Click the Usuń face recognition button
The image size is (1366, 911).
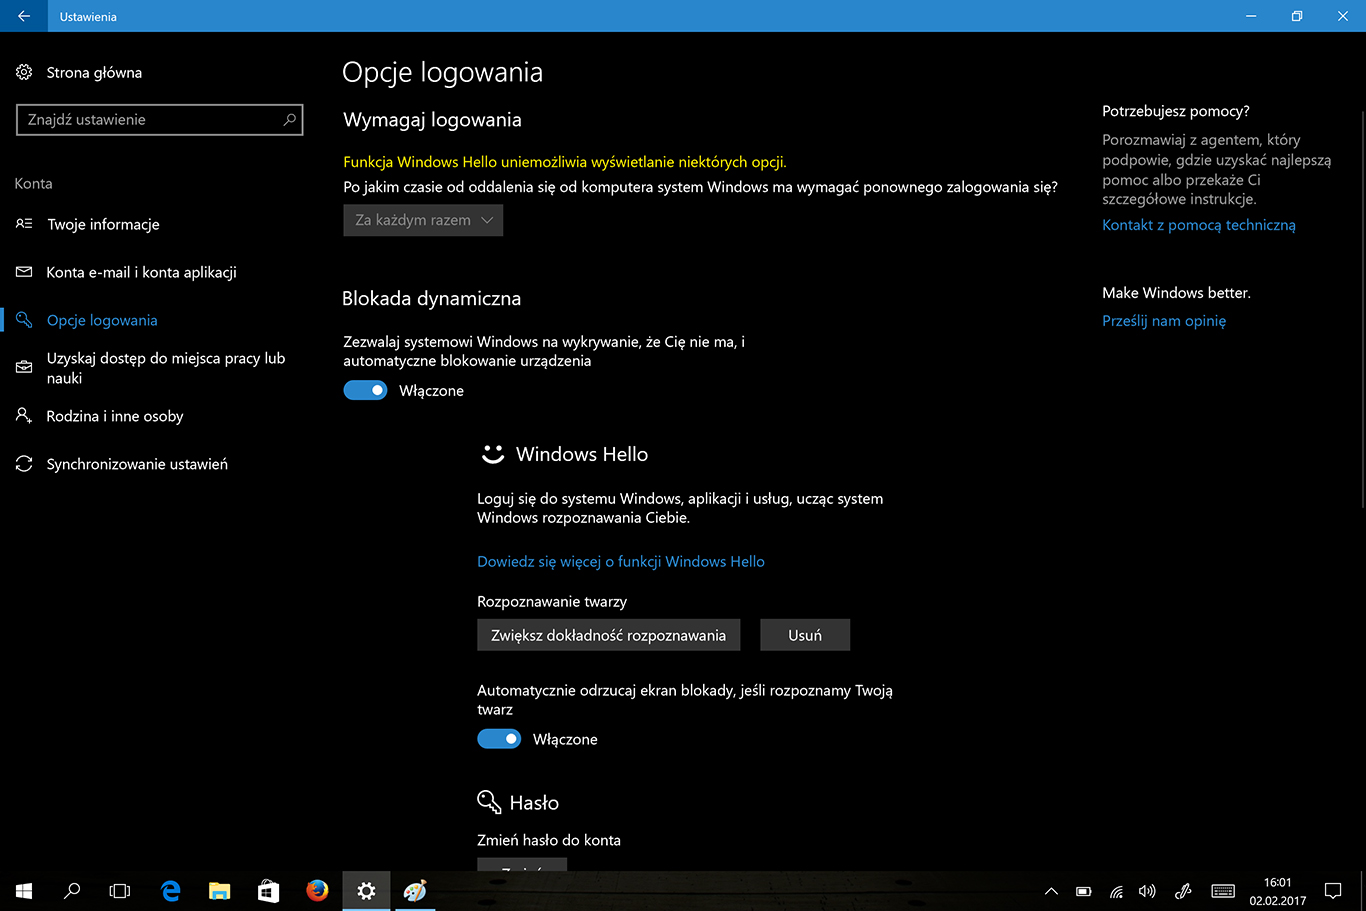point(805,635)
